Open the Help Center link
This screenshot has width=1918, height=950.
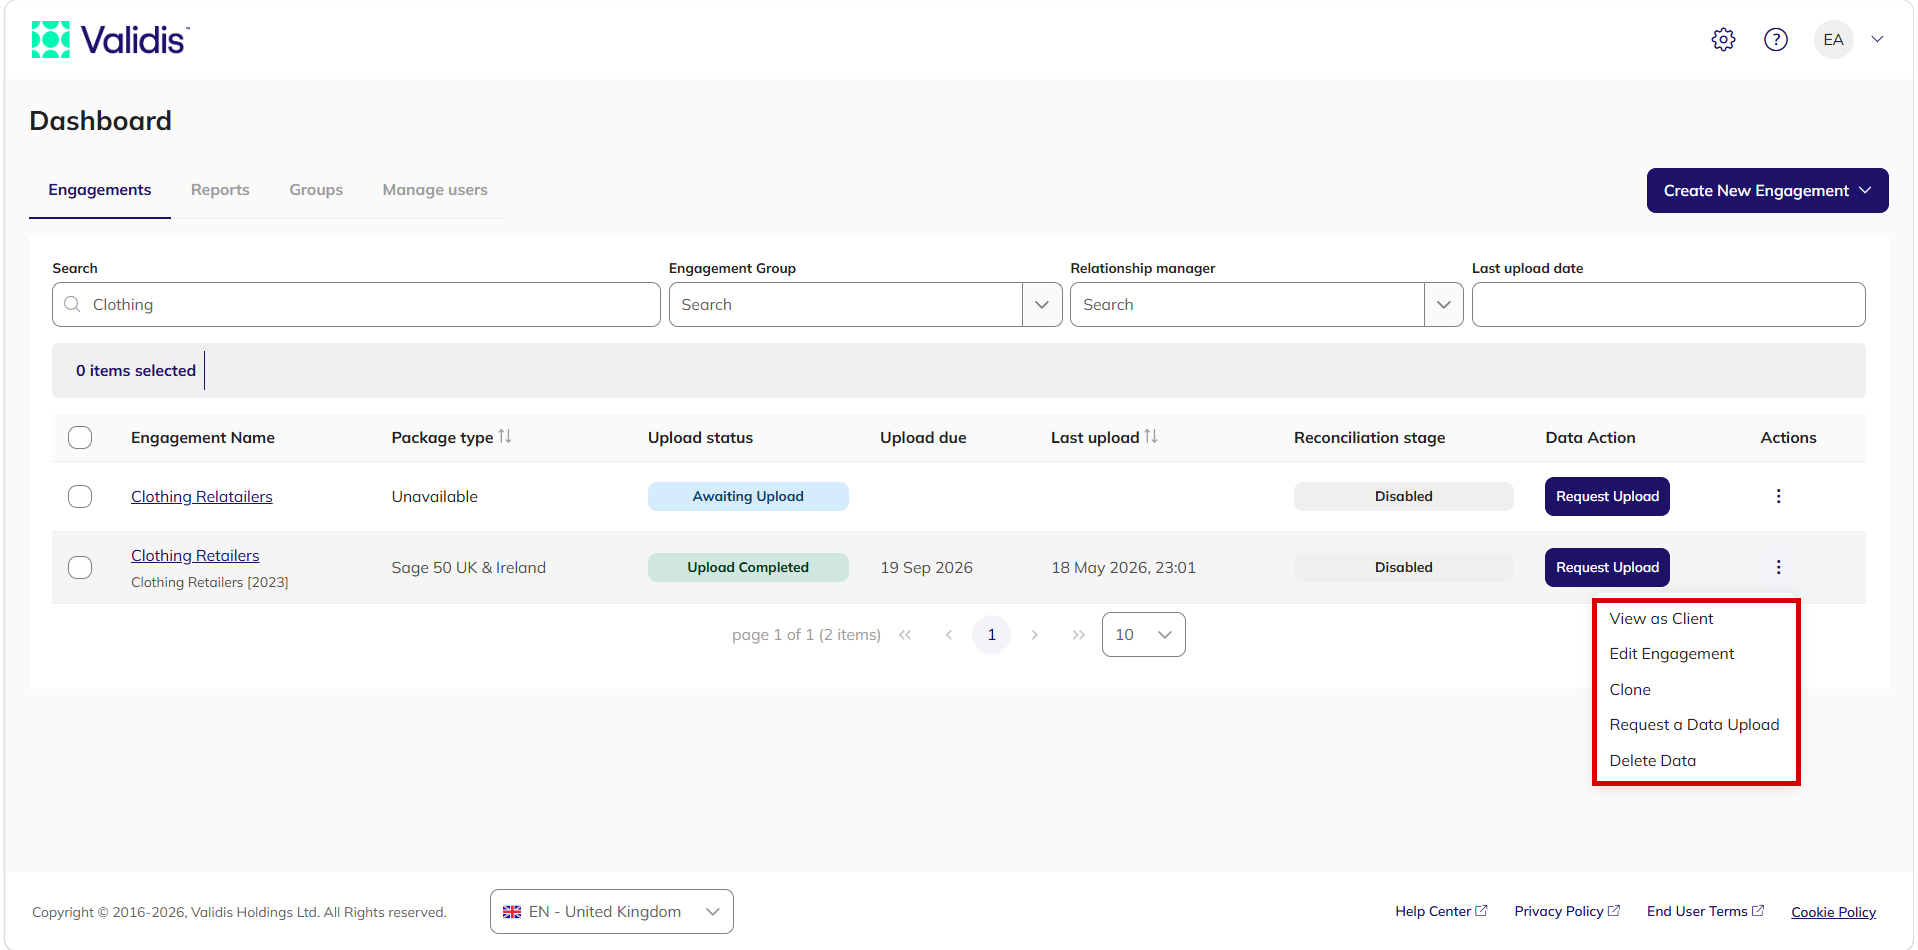(x=1441, y=912)
